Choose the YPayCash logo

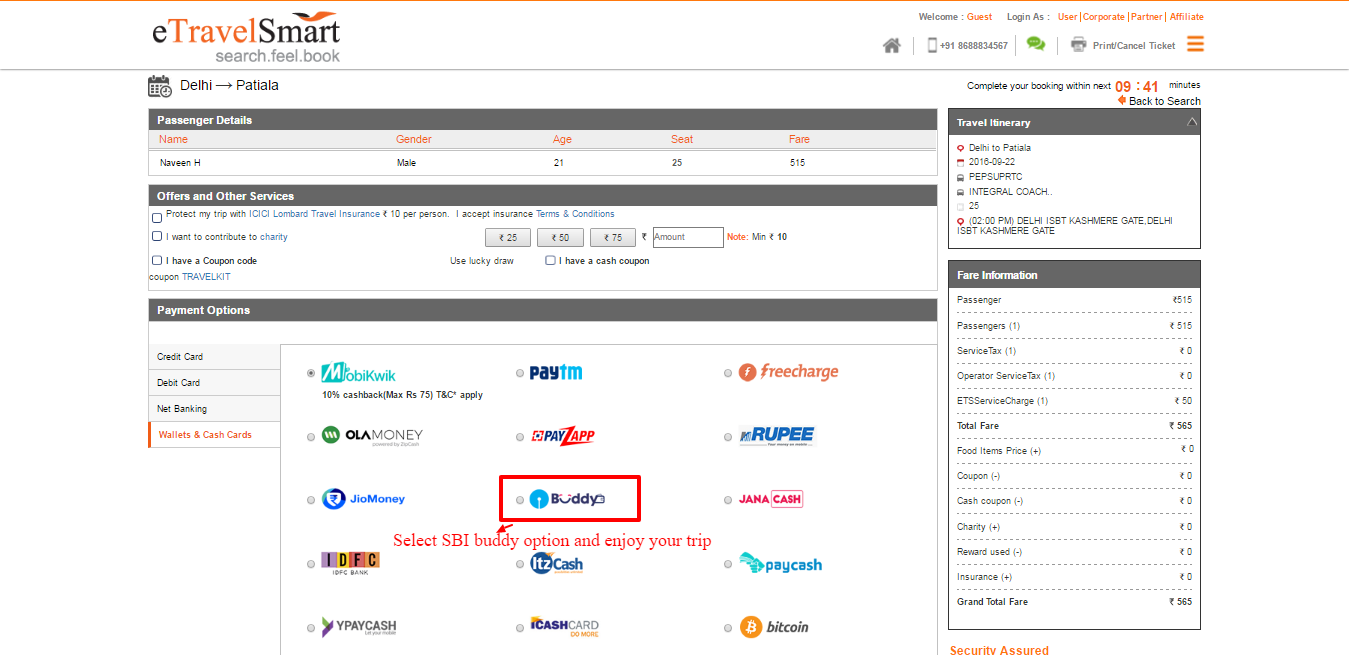[359, 627]
